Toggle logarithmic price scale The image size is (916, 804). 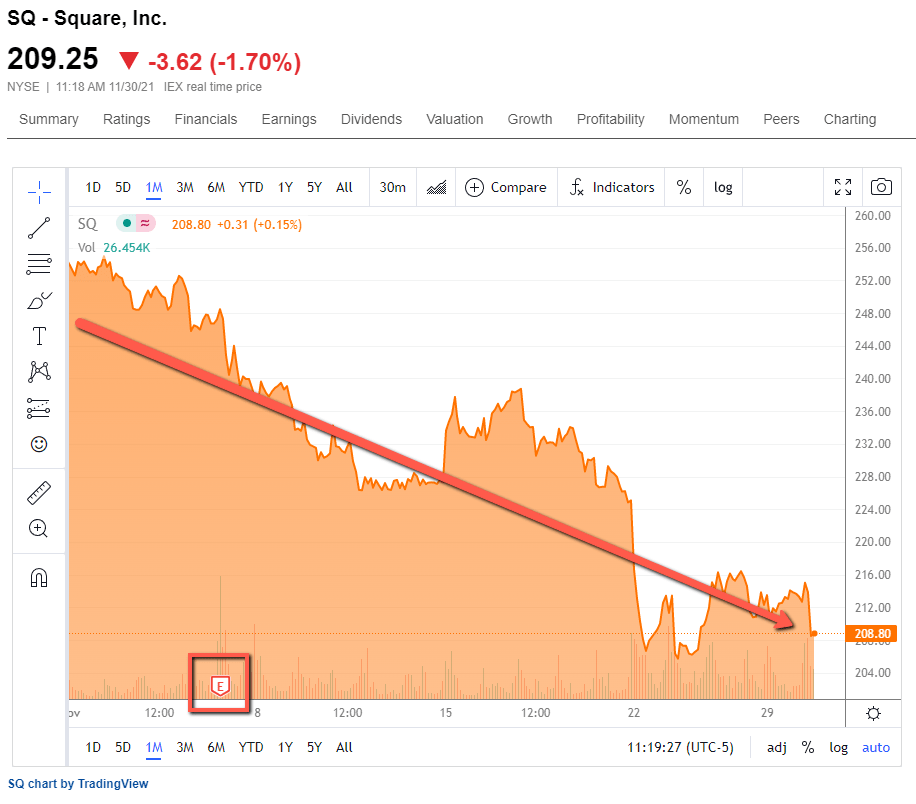coord(723,187)
